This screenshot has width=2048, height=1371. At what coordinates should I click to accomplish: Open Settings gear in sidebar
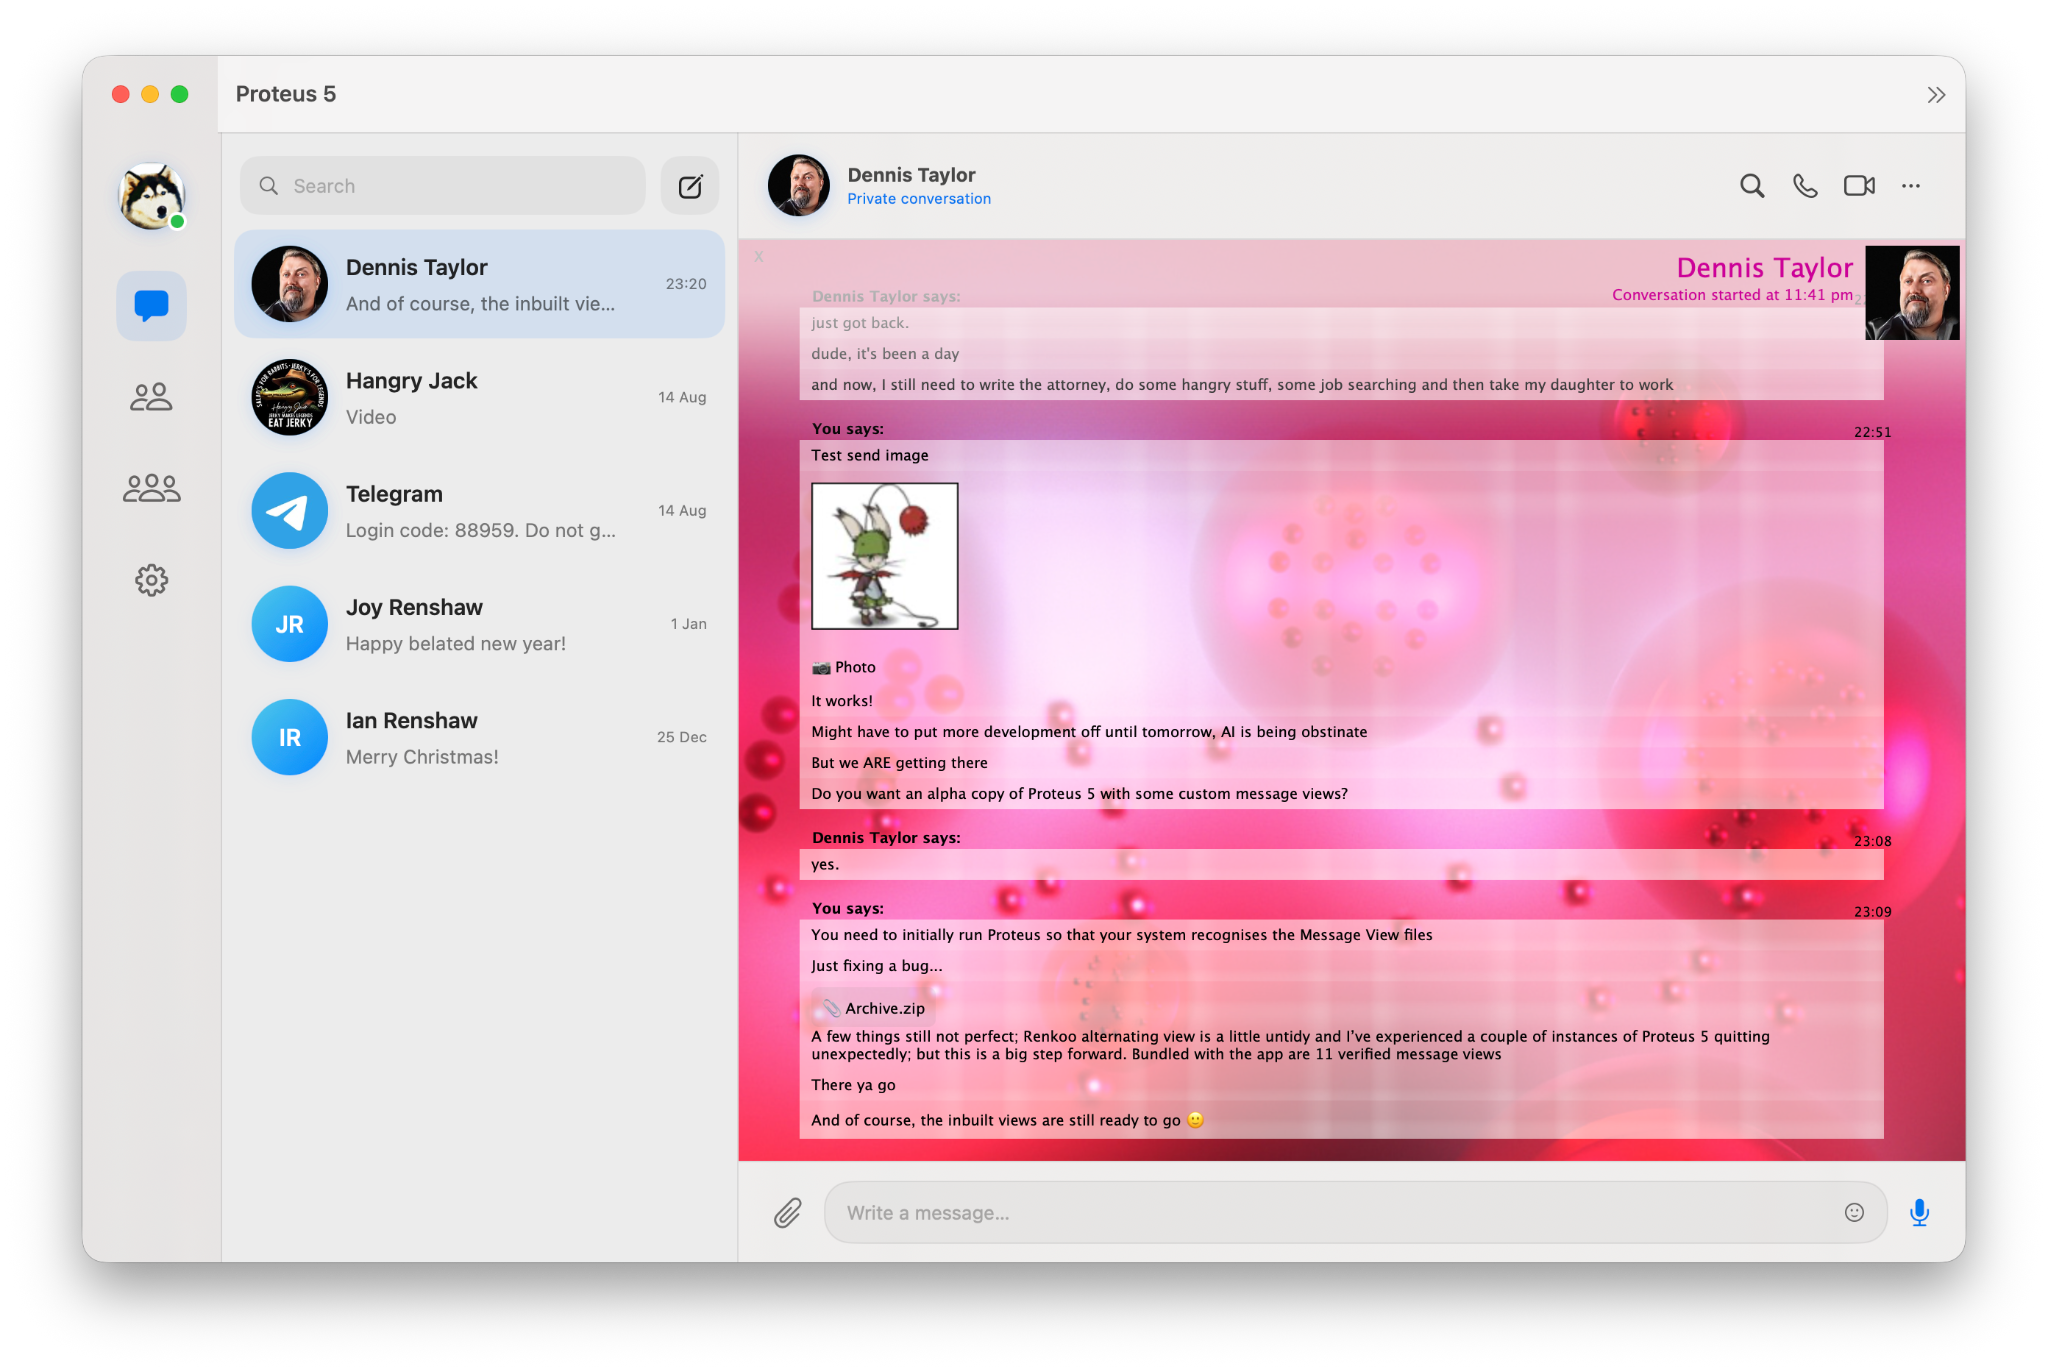point(151,580)
